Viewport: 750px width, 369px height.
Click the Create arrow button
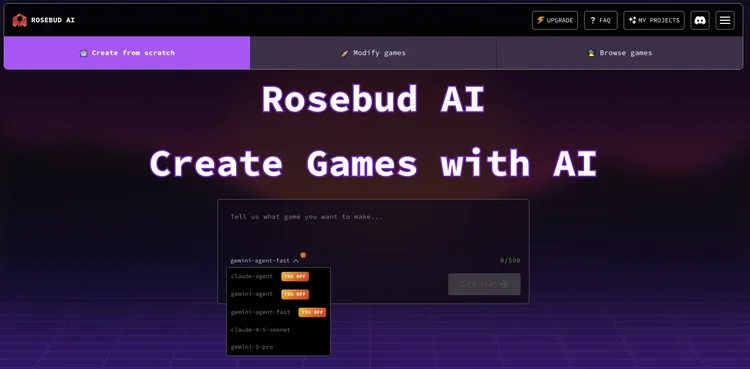click(484, 284)
